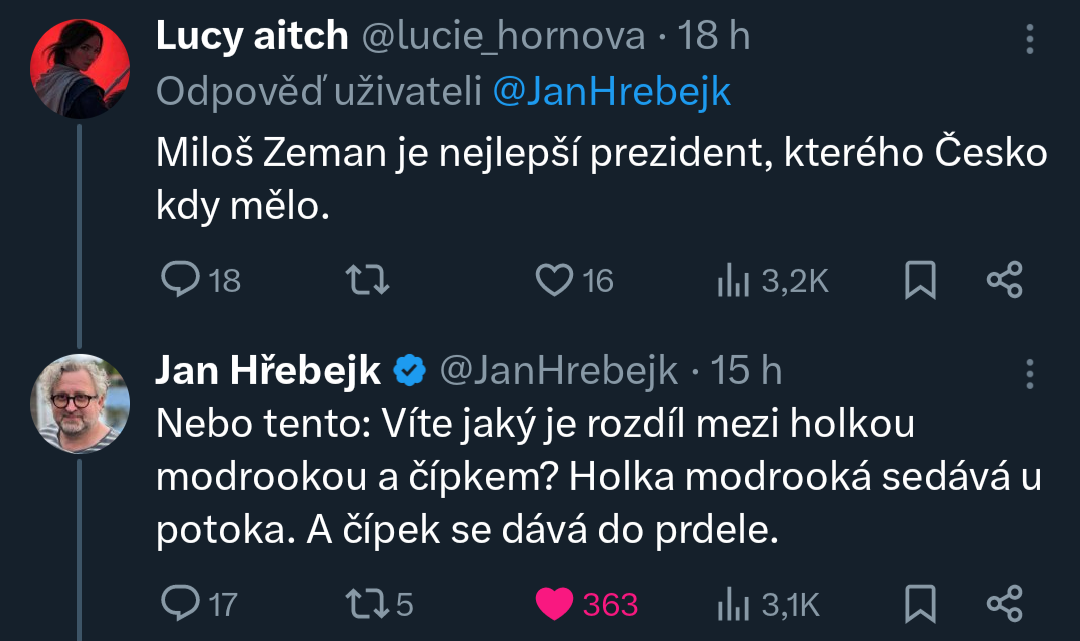
Task: Open more options for Lucy aitch's tweet
Action: click(1030, 39)
